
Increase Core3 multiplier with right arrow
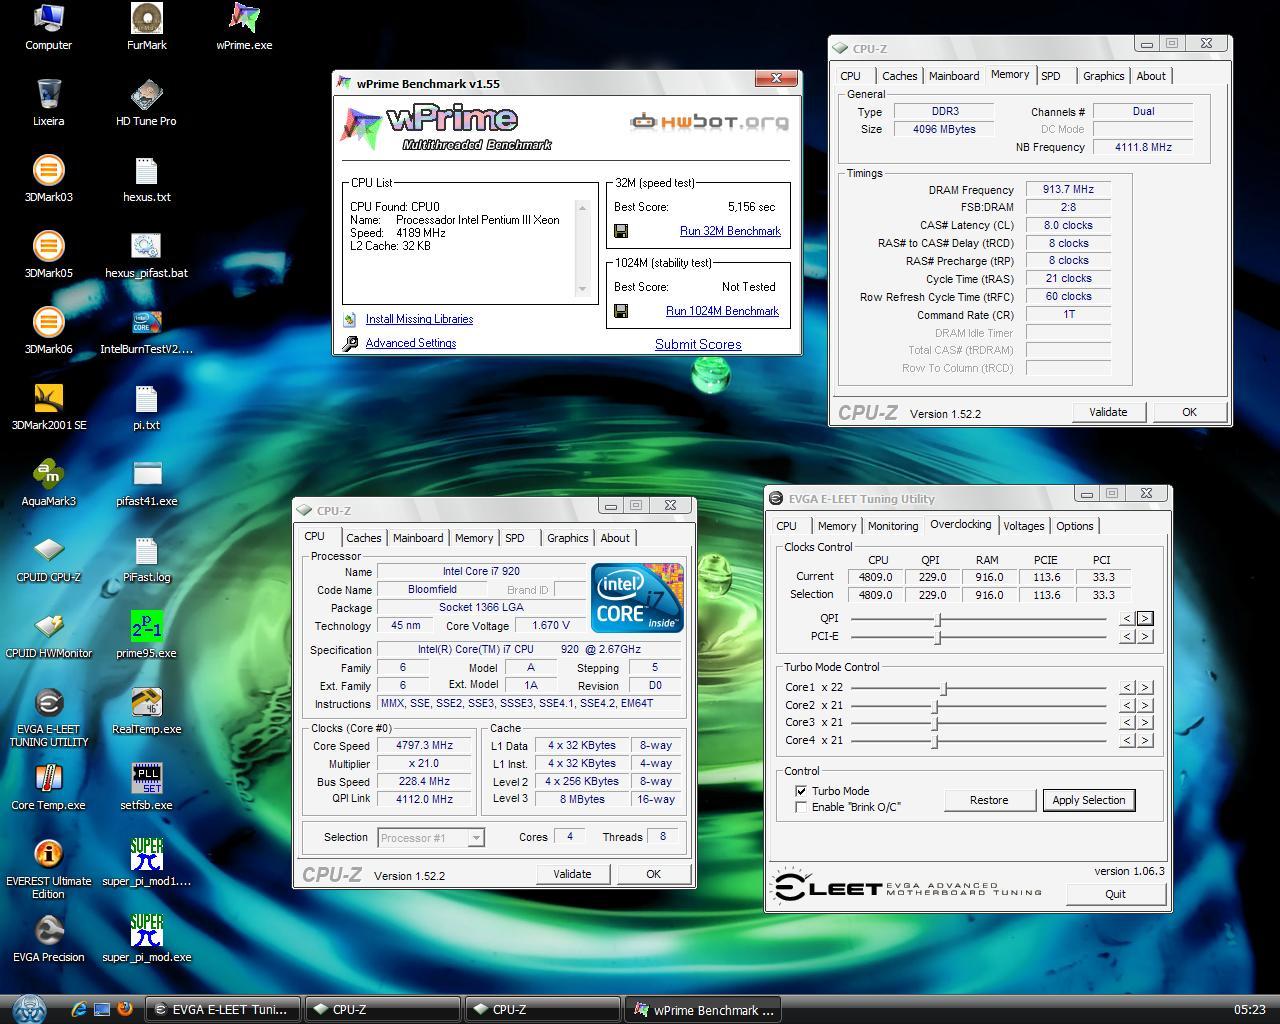point(1145,722)
